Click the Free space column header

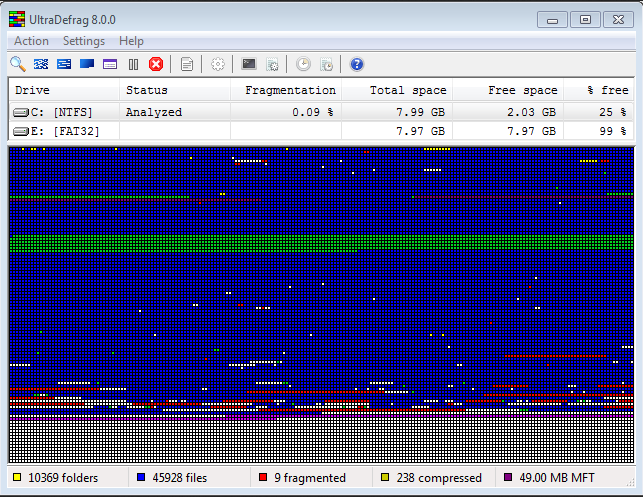click(x=508, y=90)
